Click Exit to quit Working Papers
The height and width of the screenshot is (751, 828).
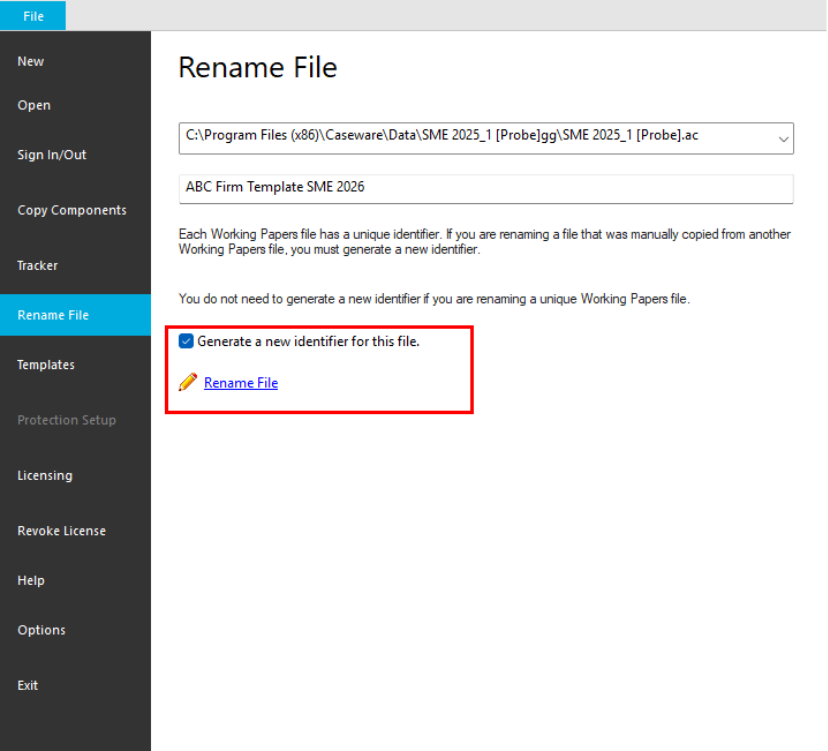click(28, 685)
